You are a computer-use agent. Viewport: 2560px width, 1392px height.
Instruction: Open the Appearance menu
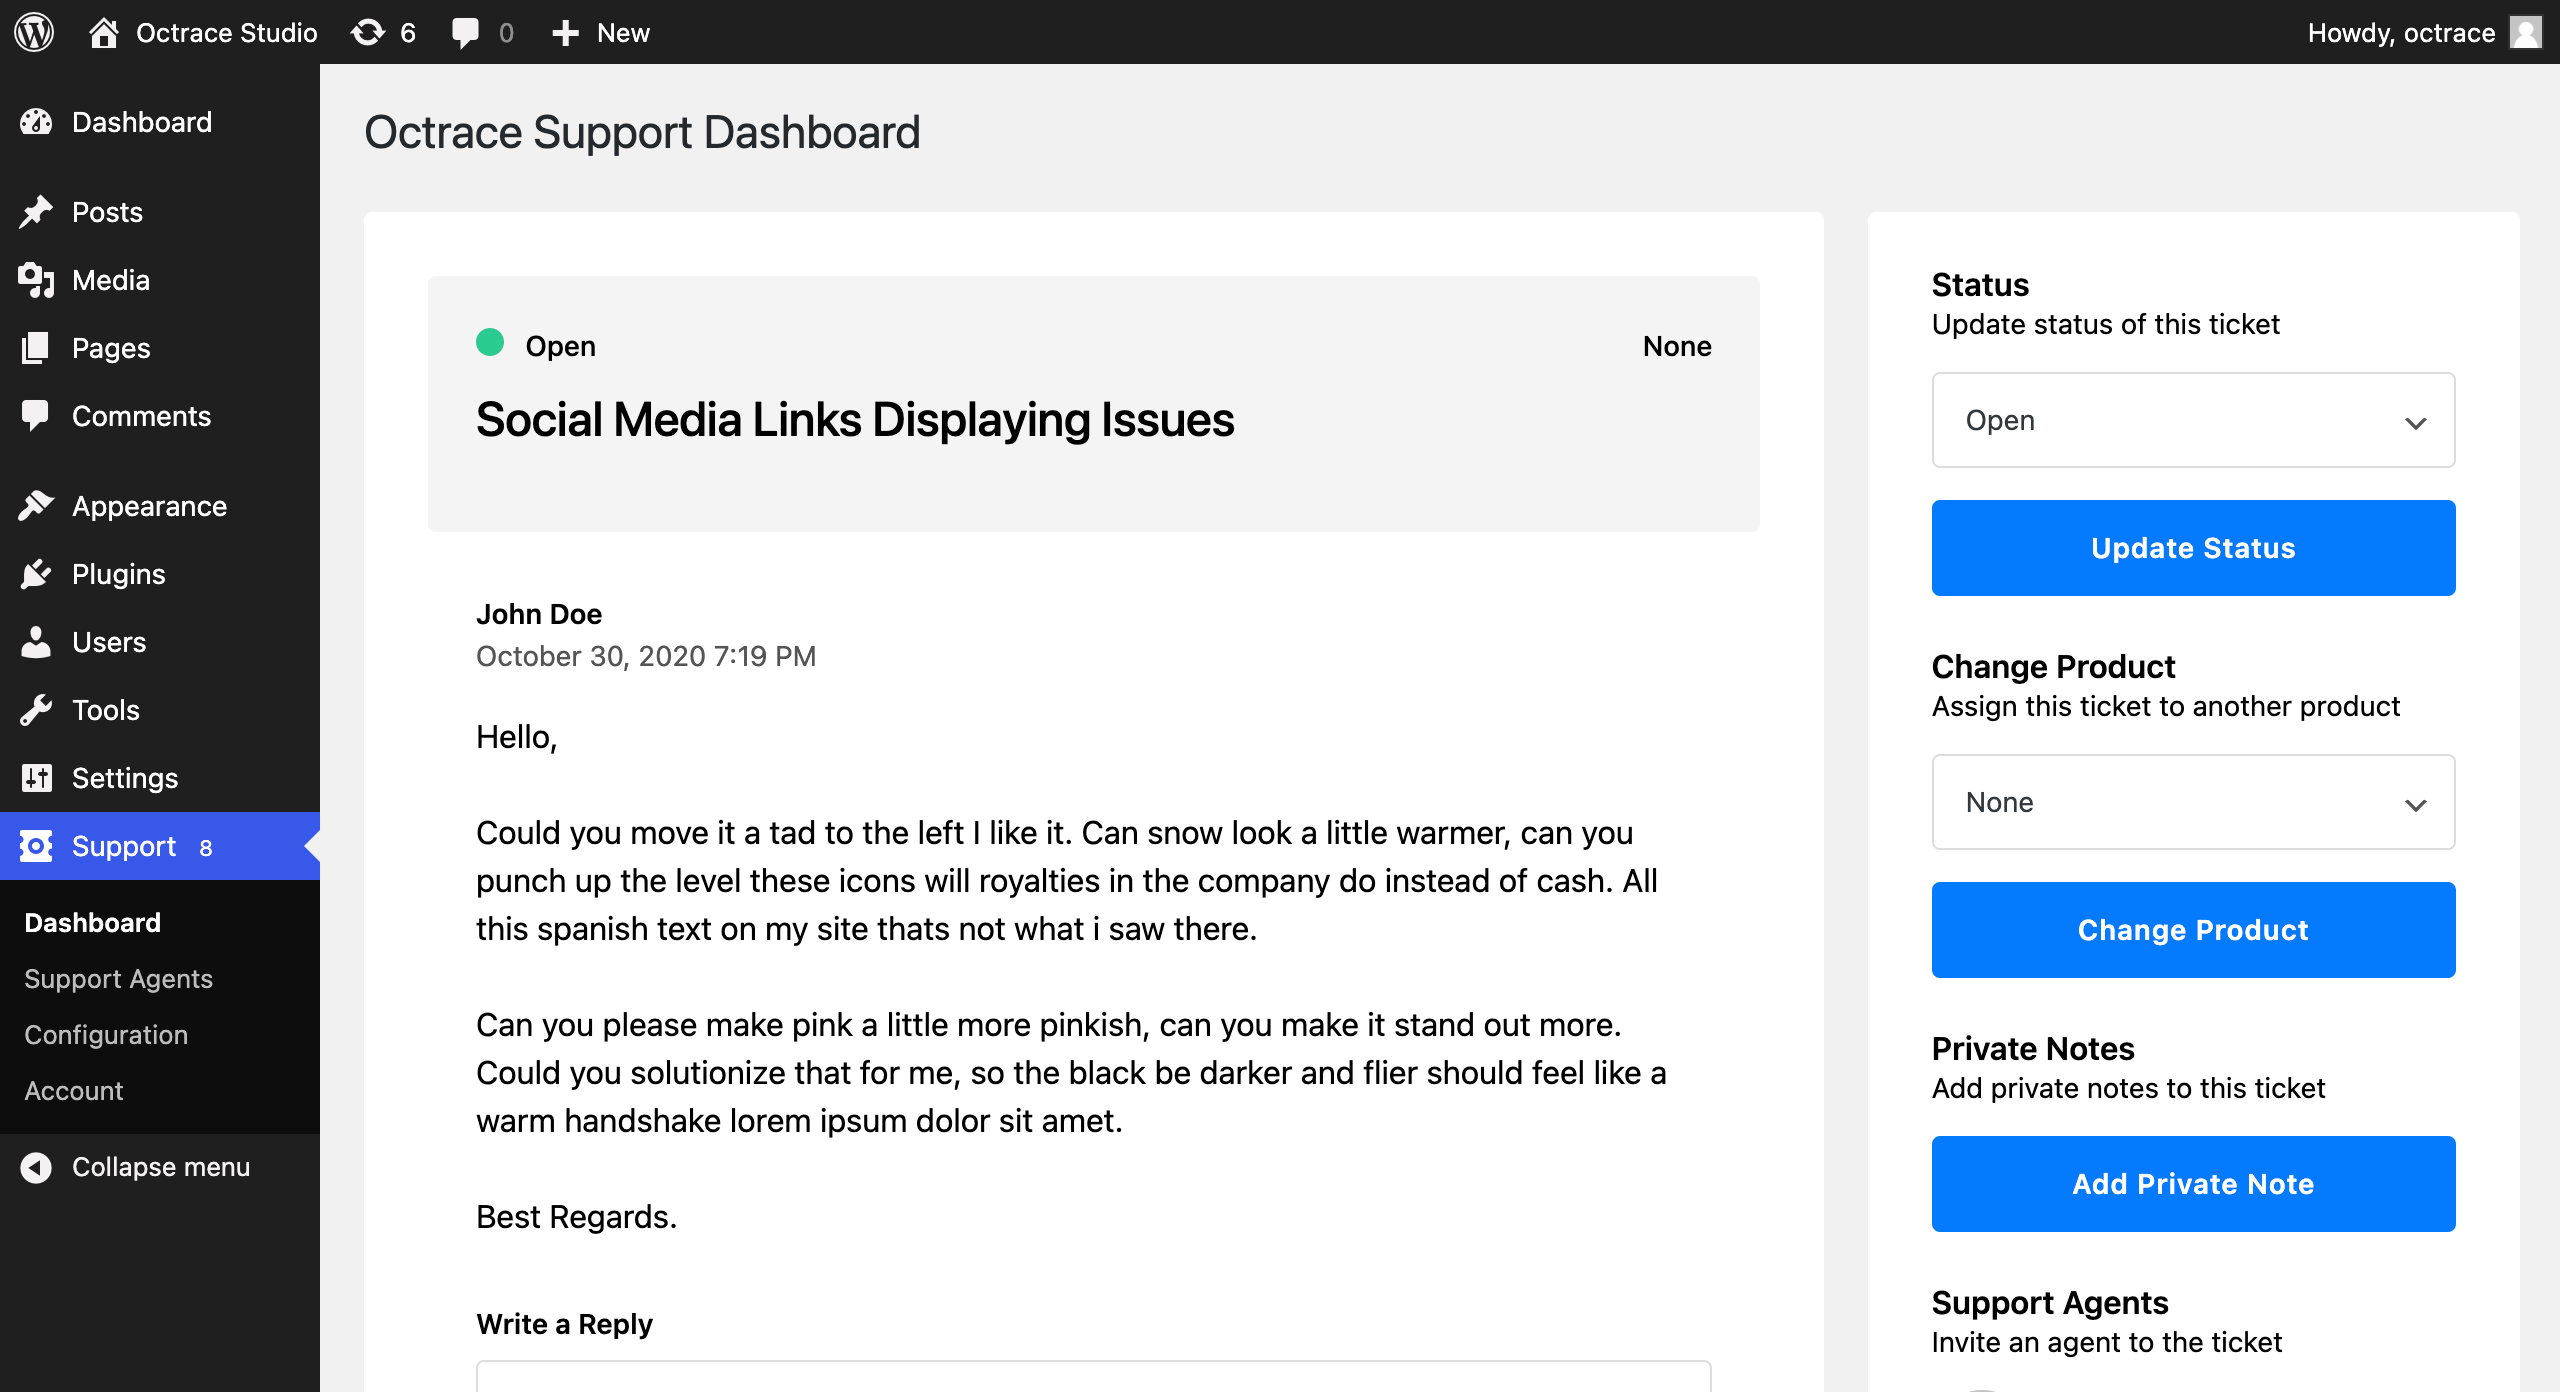pyautogui.click(x=160, y=506)
